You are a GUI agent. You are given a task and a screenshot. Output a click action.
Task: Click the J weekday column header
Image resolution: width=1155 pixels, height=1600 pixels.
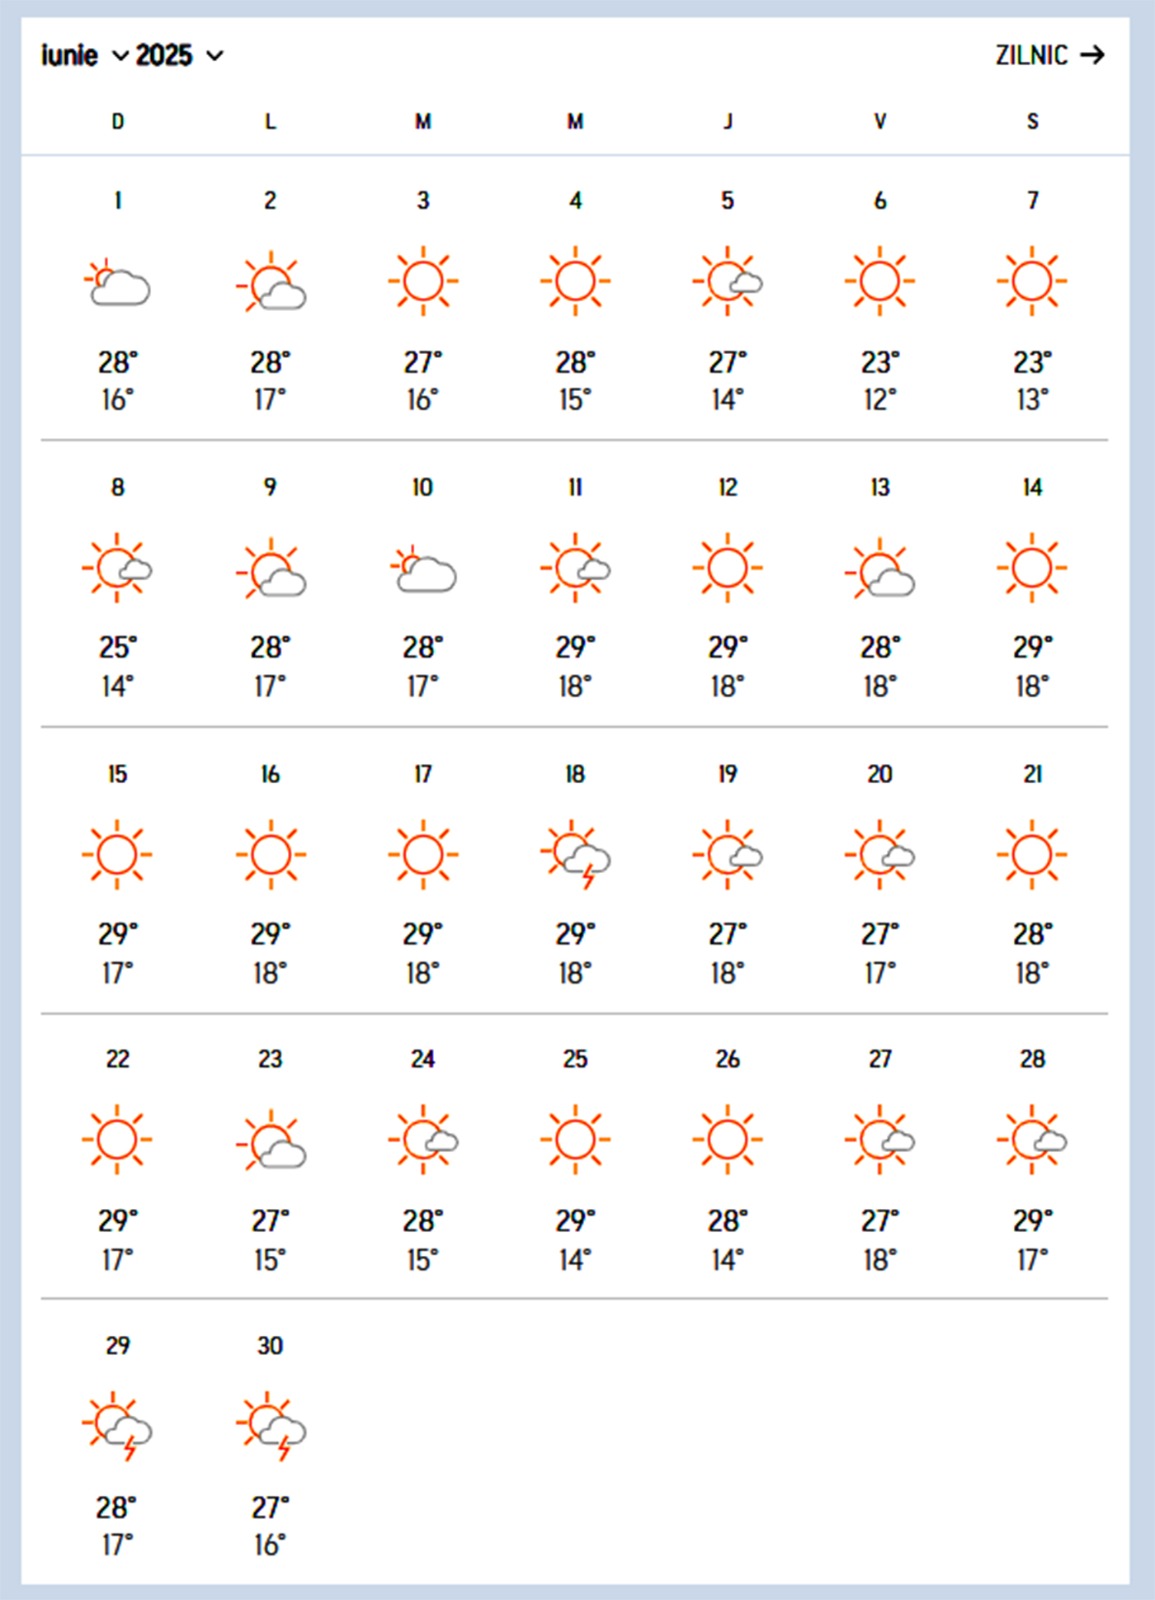(x=728, y=122)
